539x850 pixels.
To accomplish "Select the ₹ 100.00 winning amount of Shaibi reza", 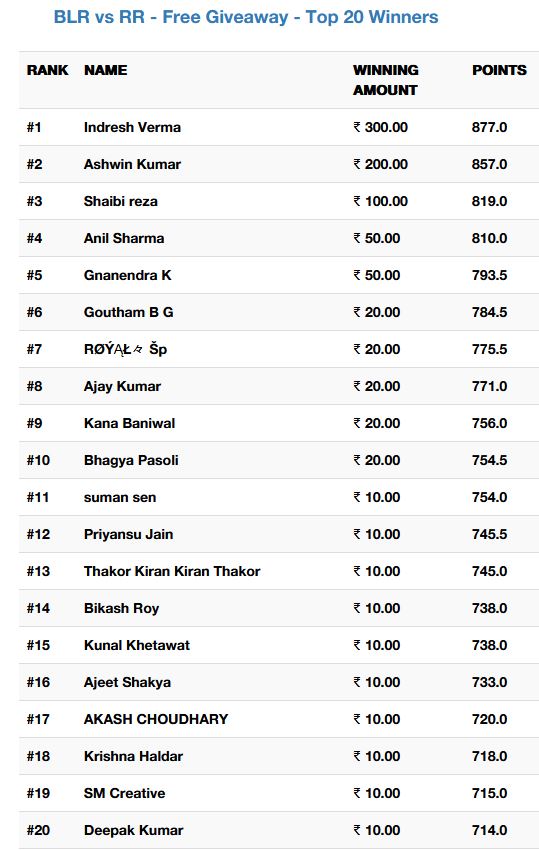I will pyautogui.click(x=381, y=201).
